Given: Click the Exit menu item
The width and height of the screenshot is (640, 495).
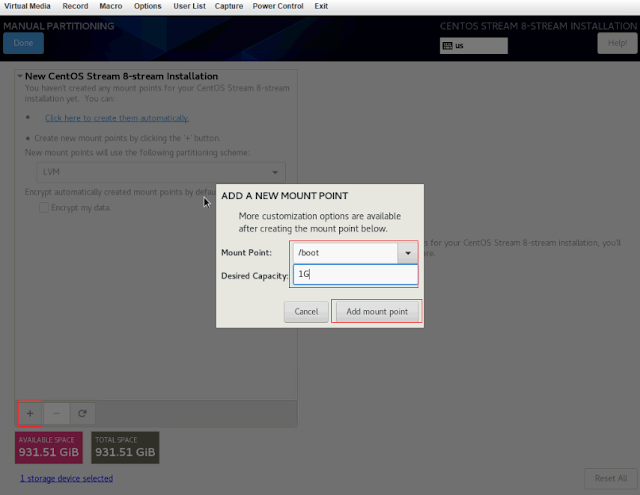Looking at the screenshot, I should [321, 6].
